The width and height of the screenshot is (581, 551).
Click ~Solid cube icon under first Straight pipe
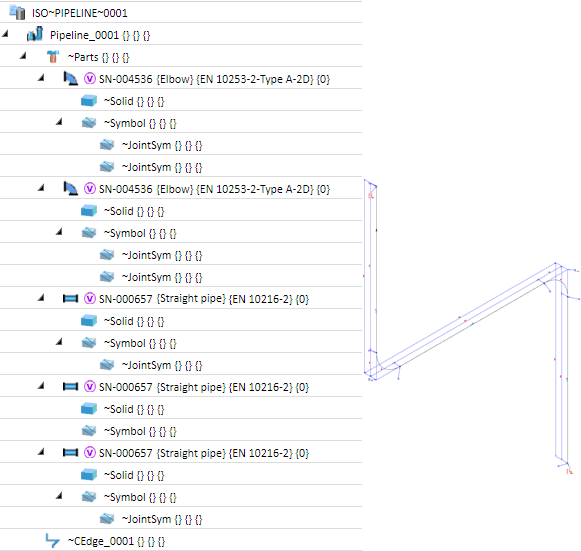89,321
